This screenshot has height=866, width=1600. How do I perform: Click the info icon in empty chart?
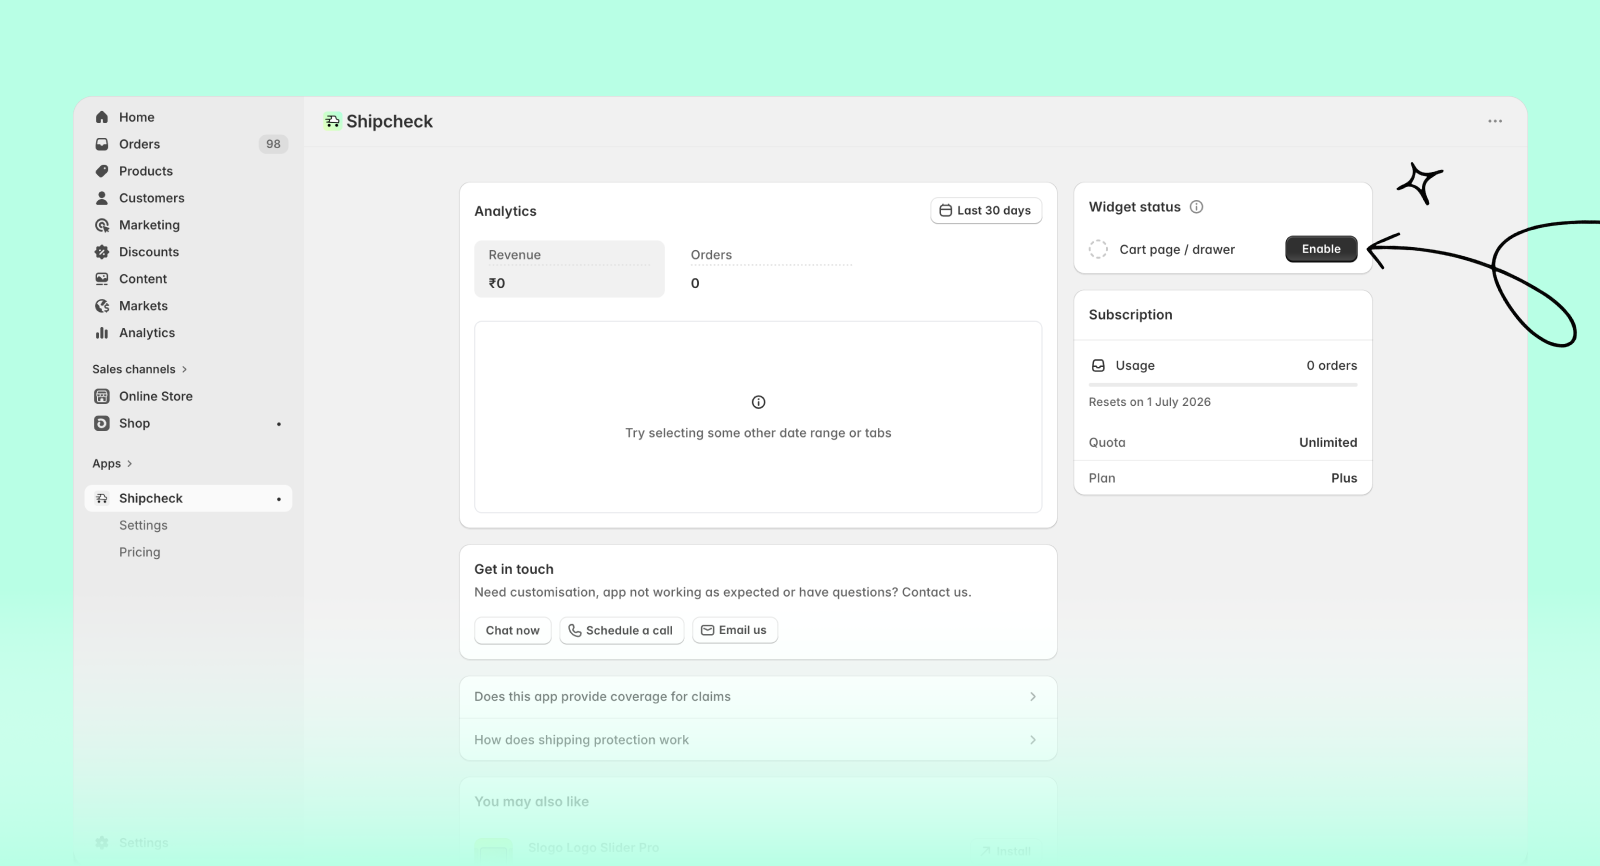[x=758, y=402]
